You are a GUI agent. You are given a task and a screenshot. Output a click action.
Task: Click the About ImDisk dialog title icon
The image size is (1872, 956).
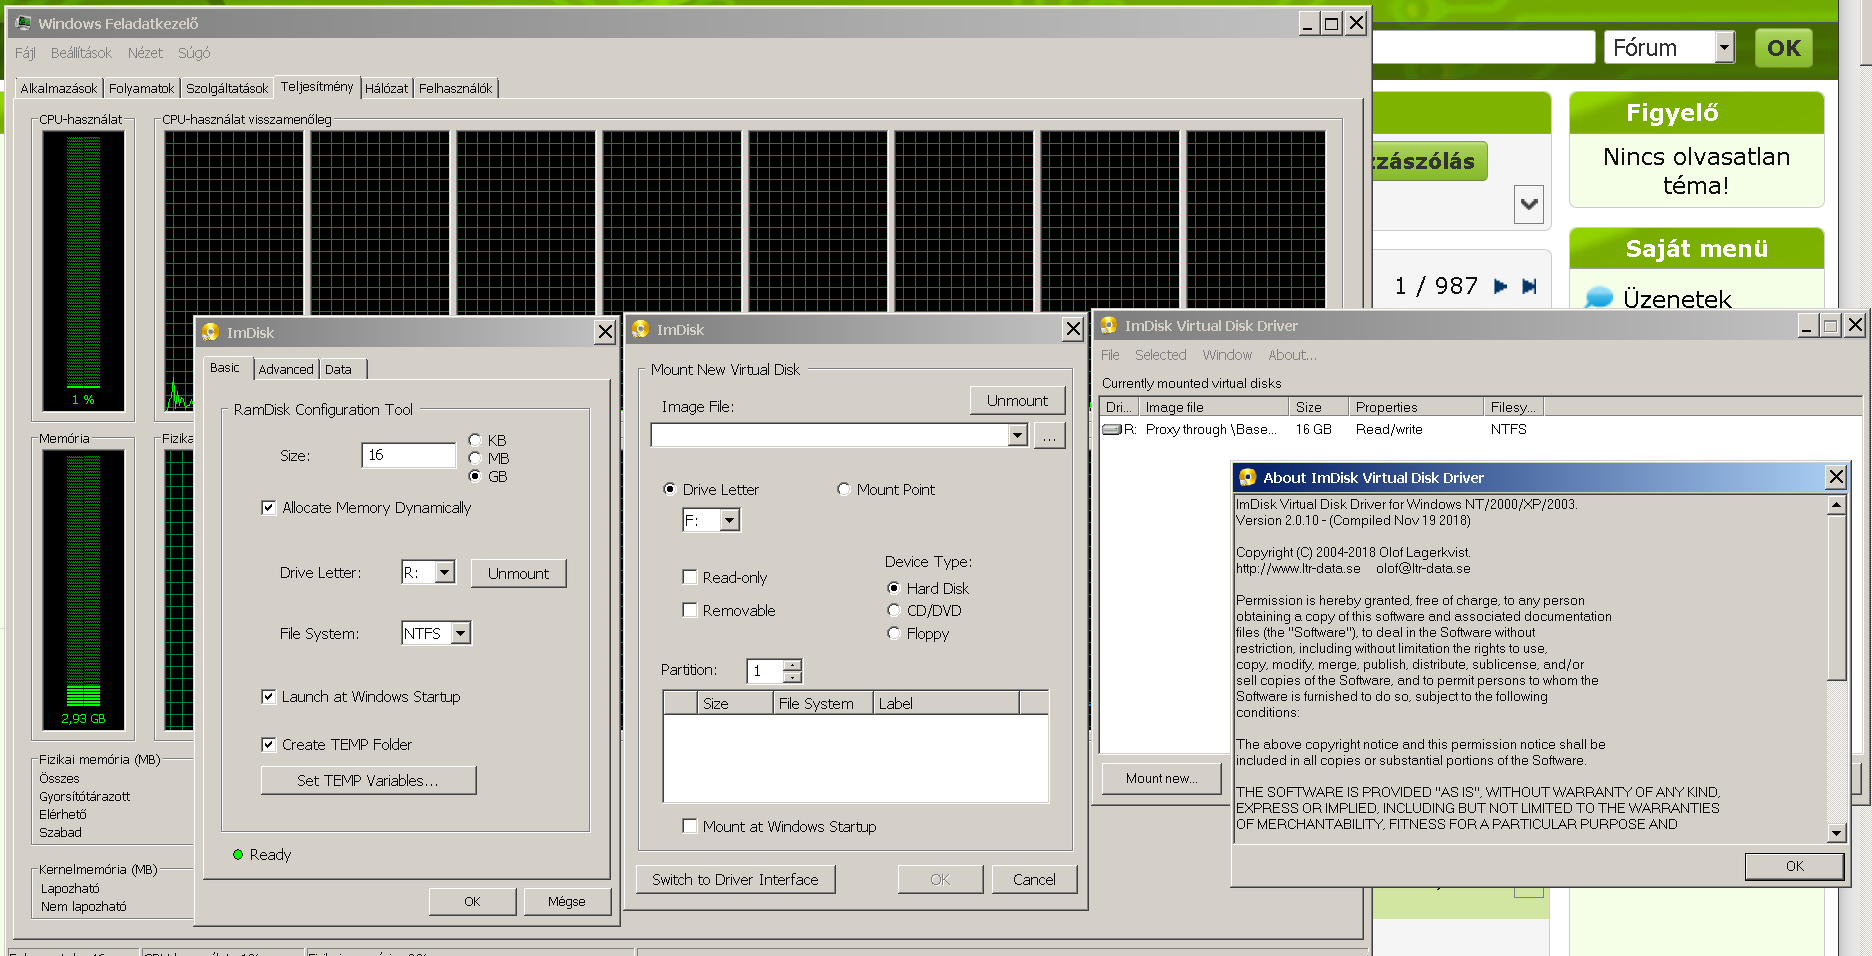click(x=1247, y=477)
